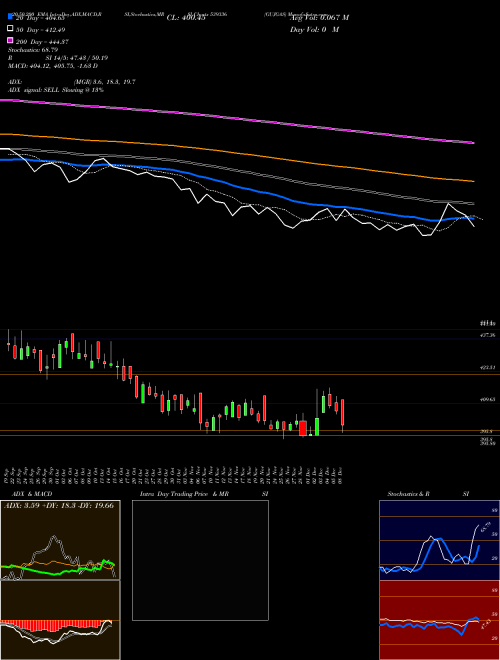Click the ADX (MGR) 3.6, 18.3, 19.7 line
The image size is (500, 660).
[x=72, y=82]
